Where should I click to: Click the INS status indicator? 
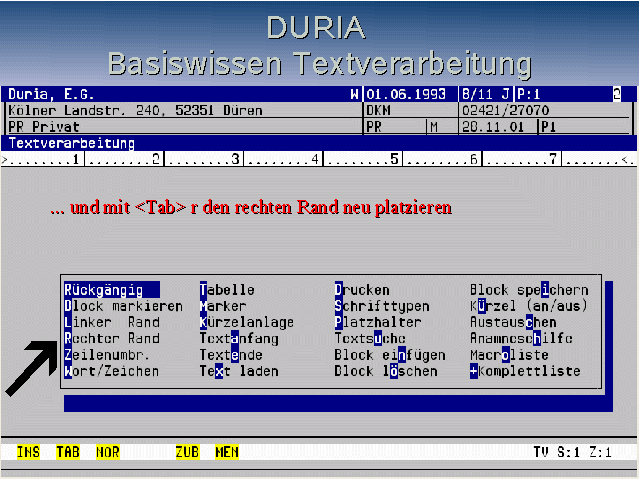pos(28,452)
